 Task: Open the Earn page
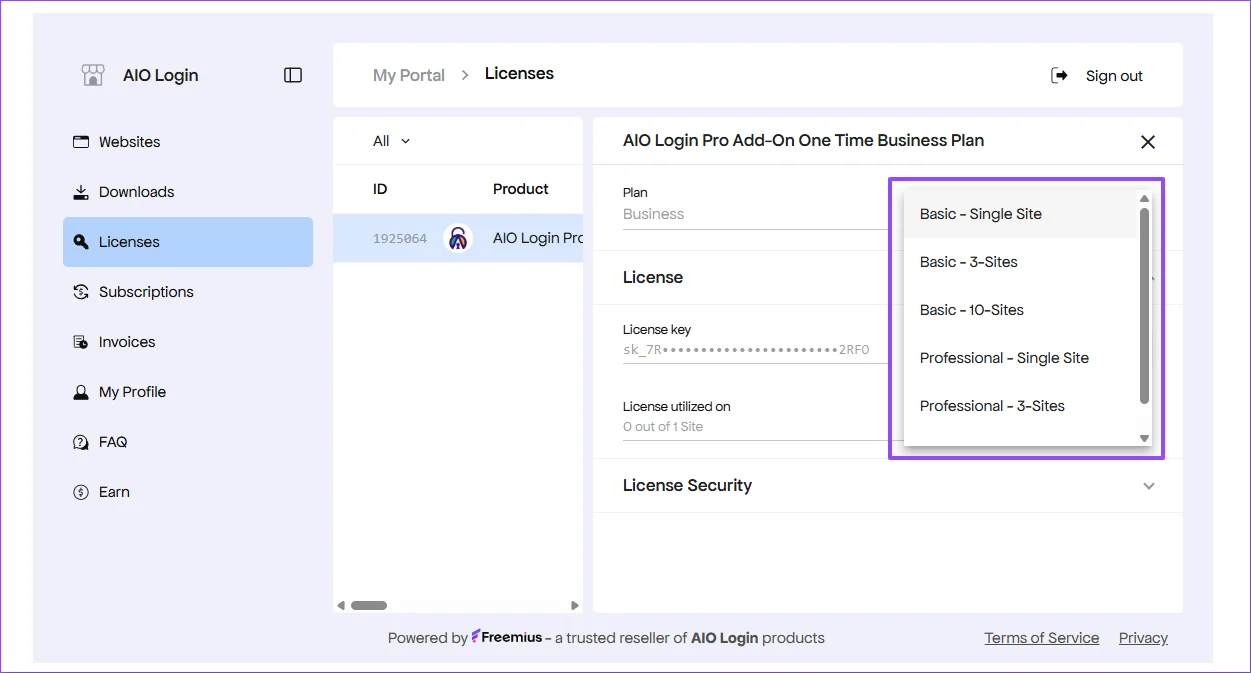188,492
